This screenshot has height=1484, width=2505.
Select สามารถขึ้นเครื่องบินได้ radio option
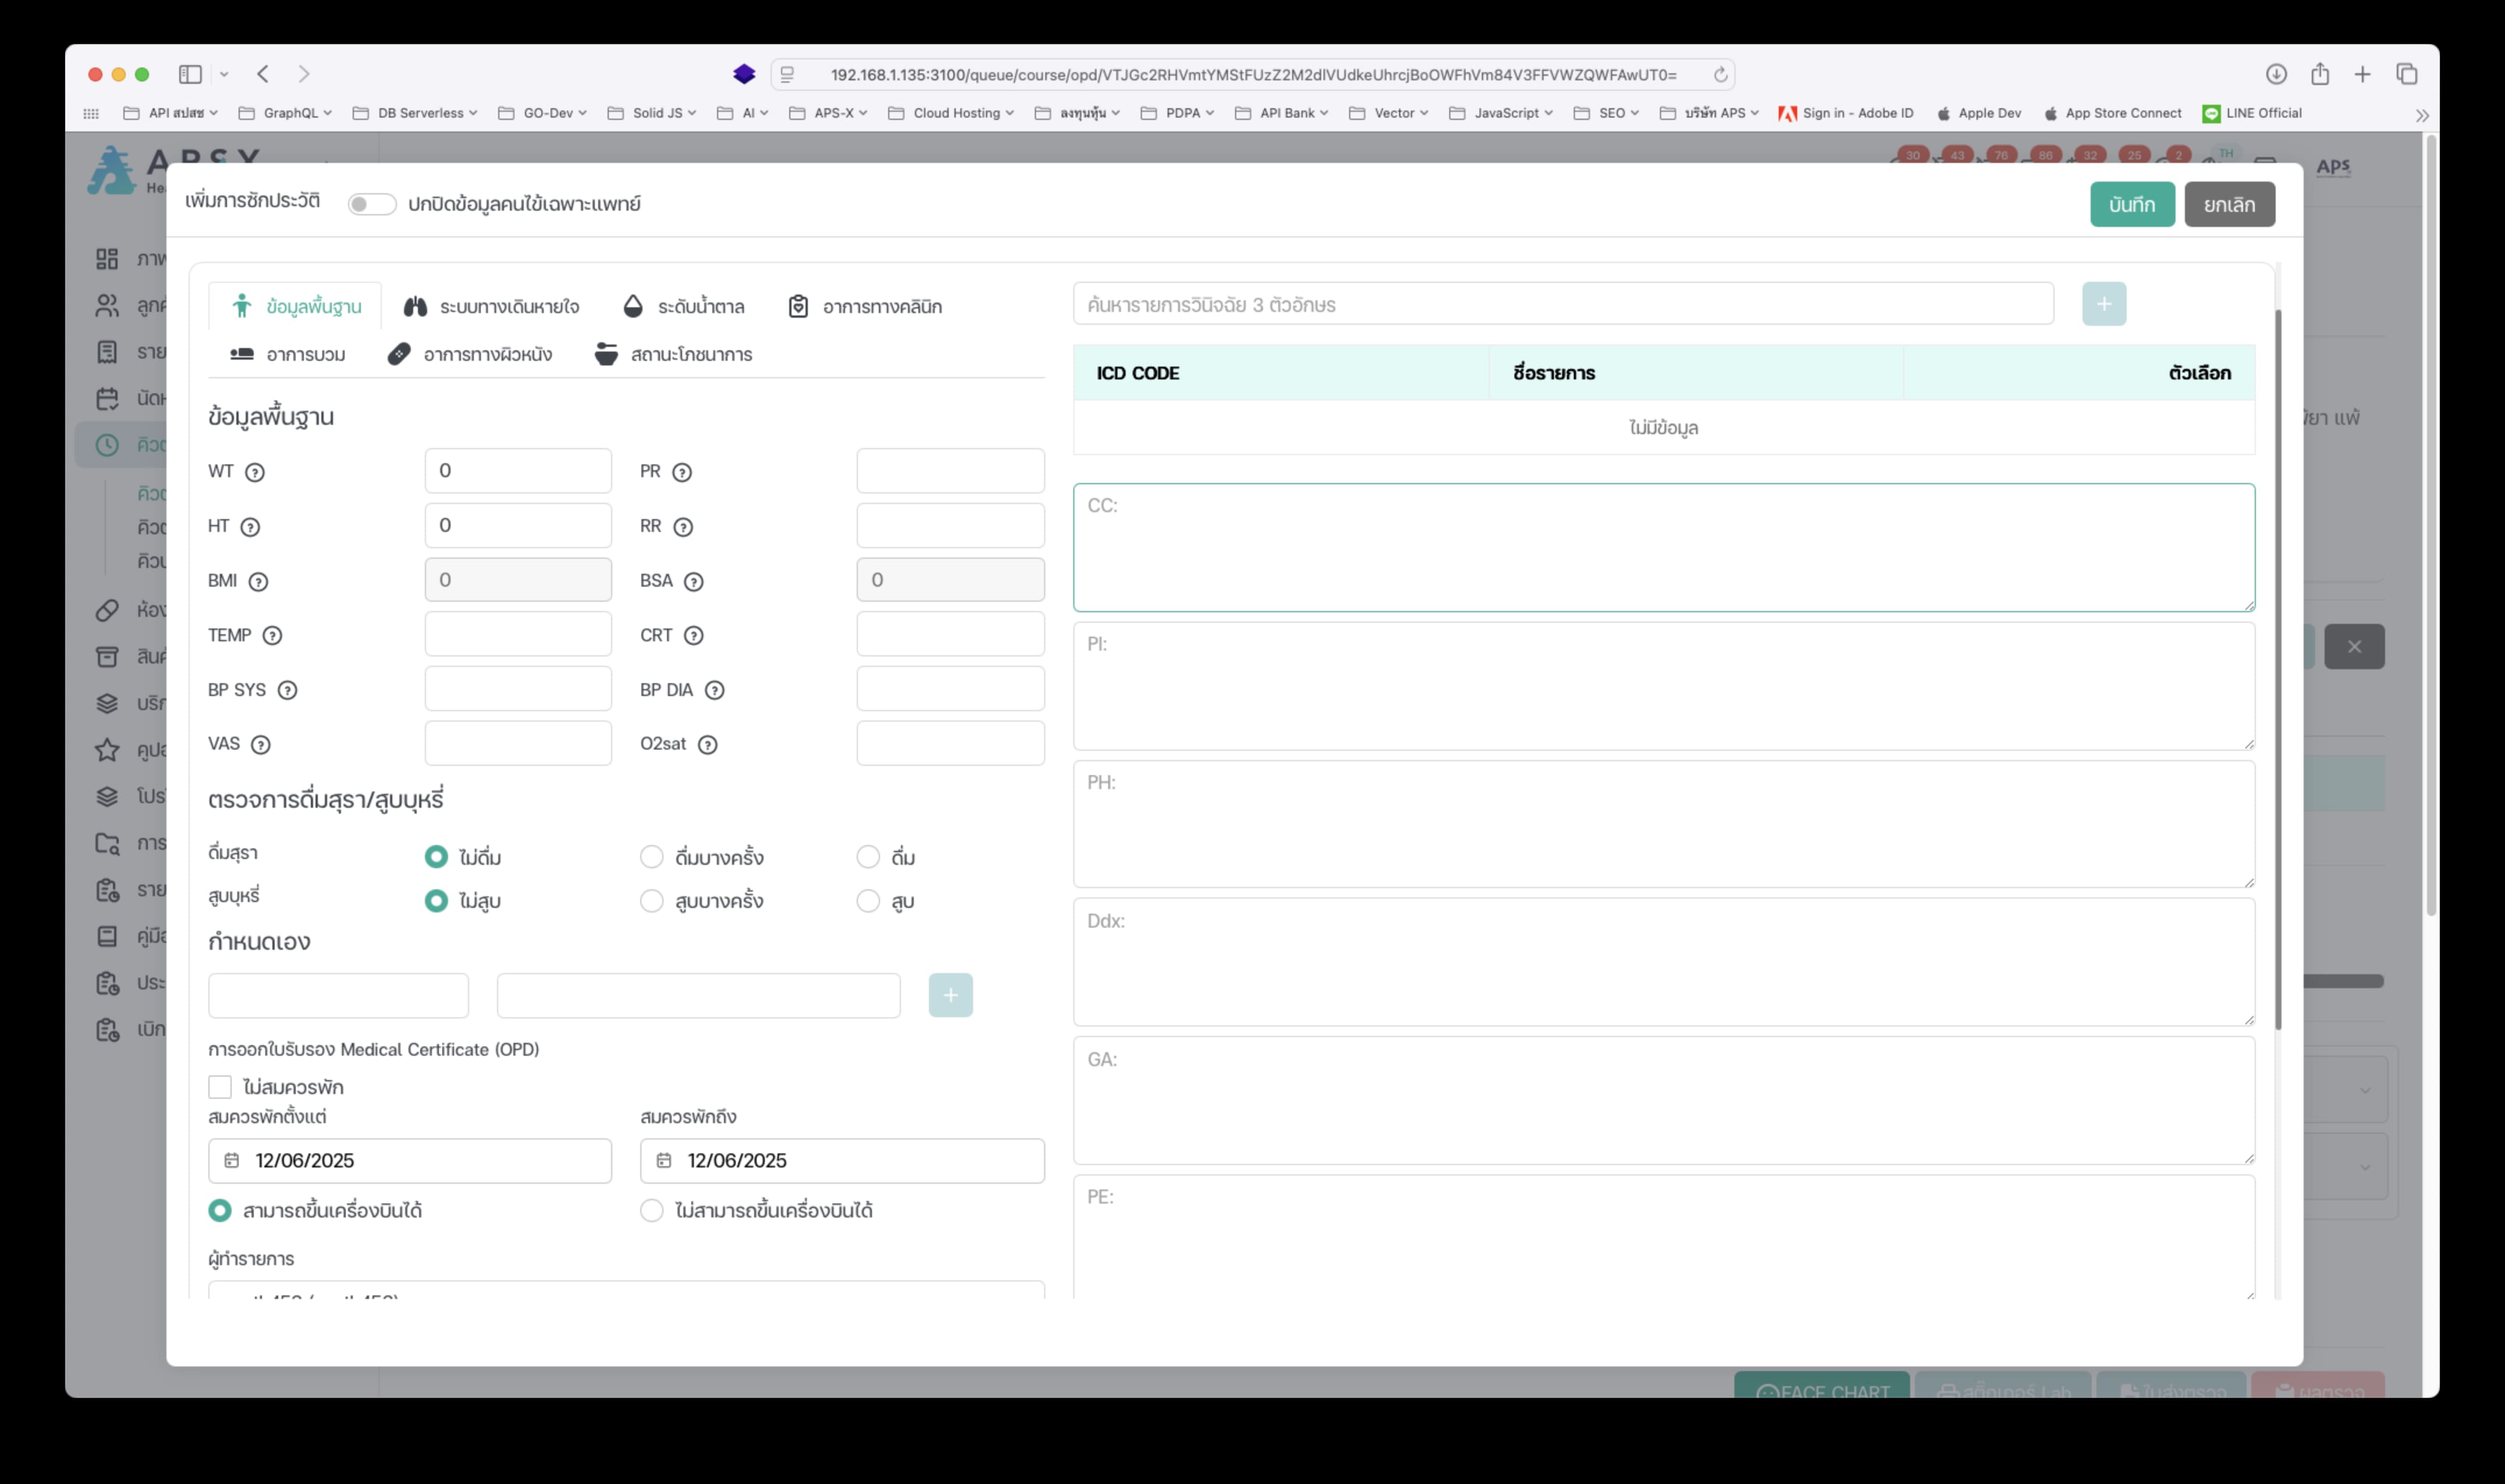[220, 1211]
